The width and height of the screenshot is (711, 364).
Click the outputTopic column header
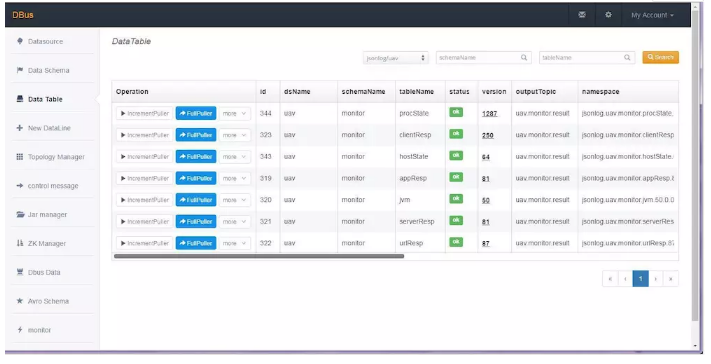(x=536, y=92)
